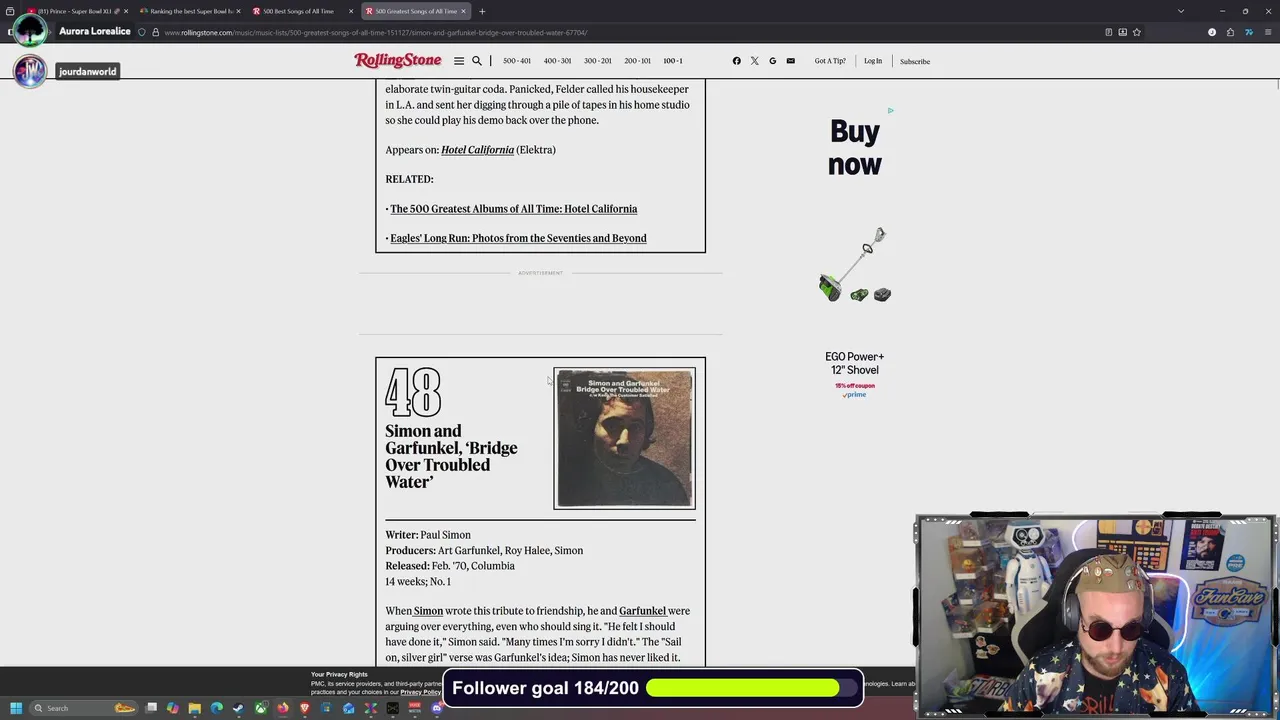Jump to songs 300 - 201
Viewport: 1280px width, 720px height.
point(598,61)
